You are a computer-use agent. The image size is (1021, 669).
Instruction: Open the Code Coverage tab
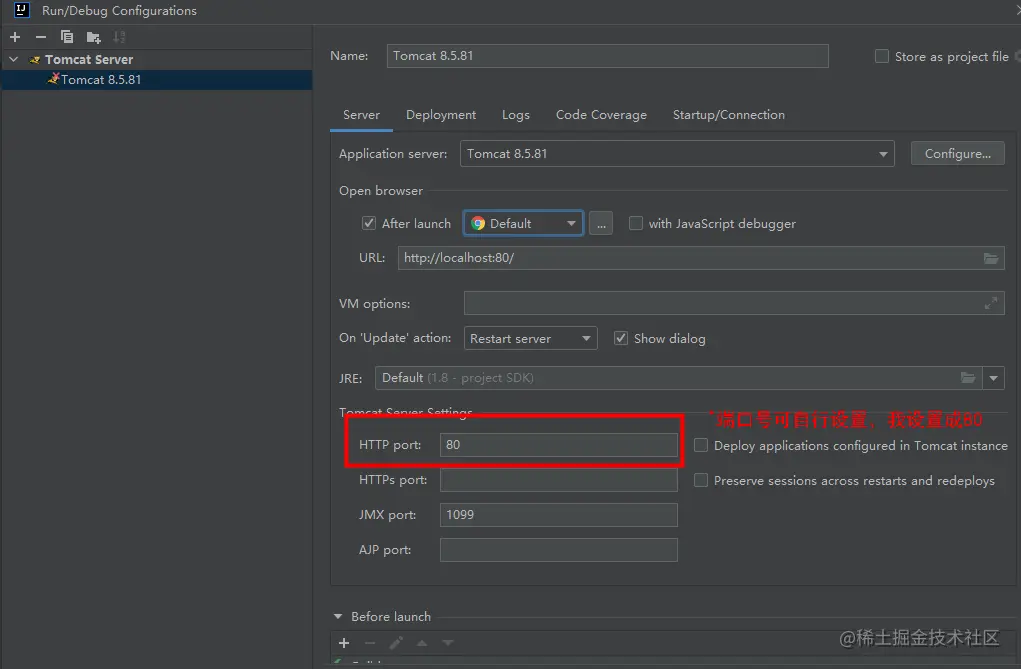tap(601, 115)
